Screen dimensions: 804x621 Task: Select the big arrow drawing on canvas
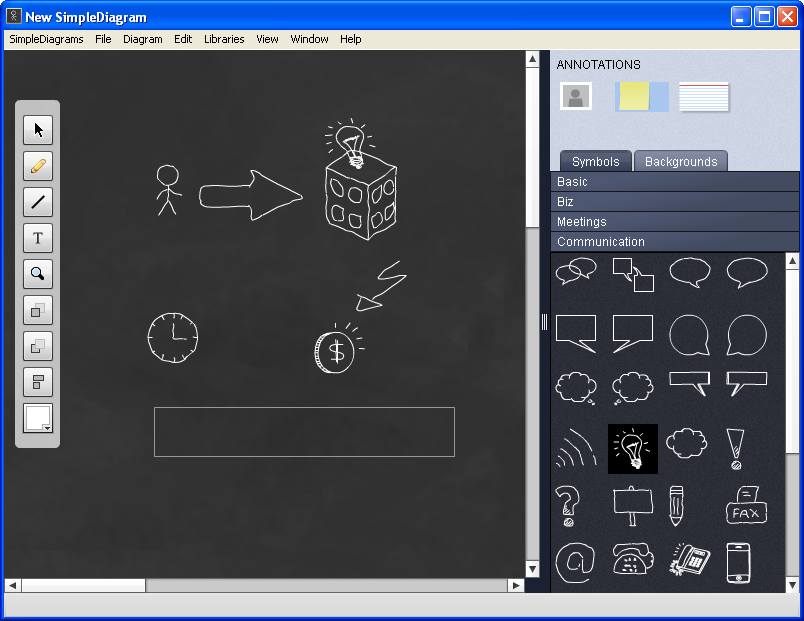coord(250,195)
